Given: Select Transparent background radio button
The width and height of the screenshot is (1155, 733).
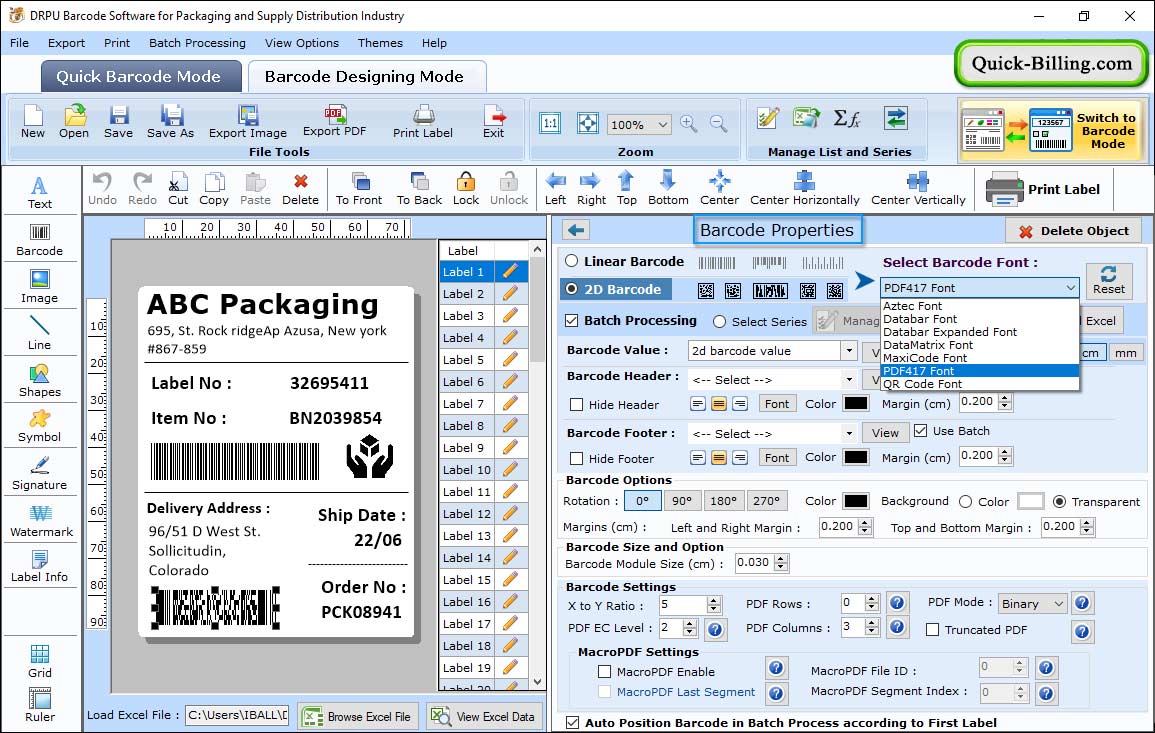Looking at the screenshot, I should [x=1059, y=502].
